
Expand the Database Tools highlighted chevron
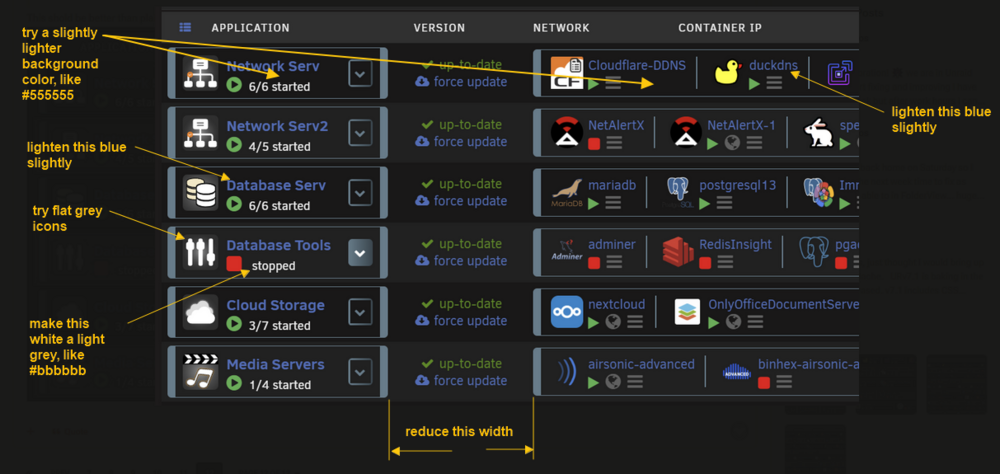tap(360, 253)
